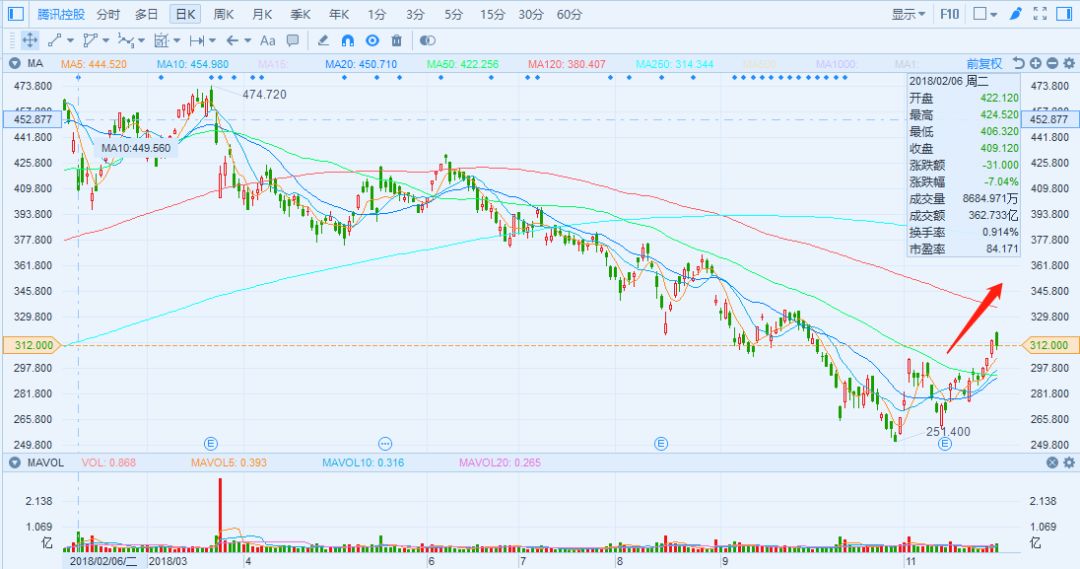Toggle MA10 line via its label
Image resolution: width=1080 pixels, height=569 pixels.
pos(193,64)
